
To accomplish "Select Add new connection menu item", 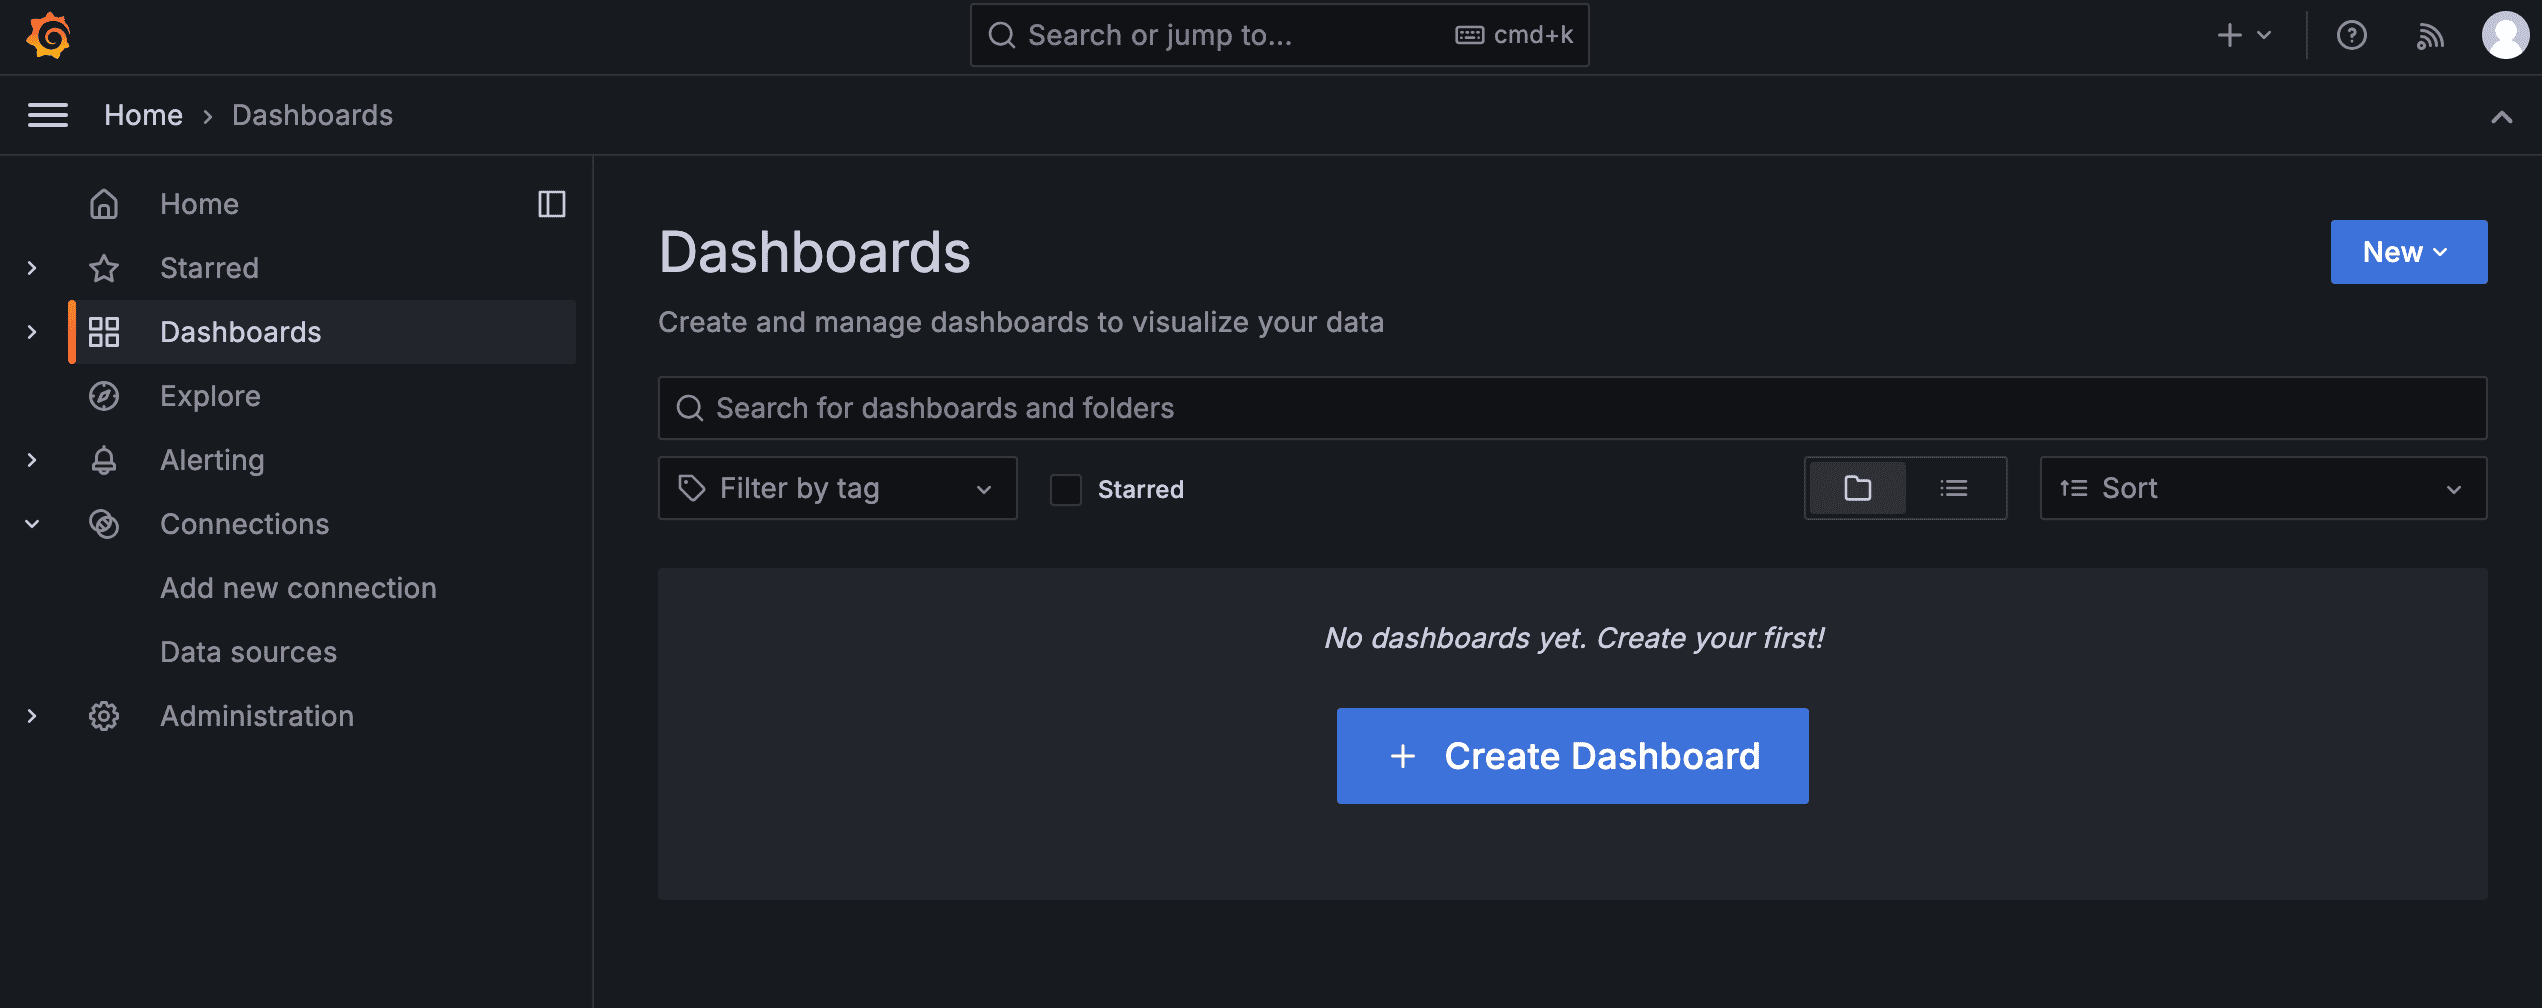I will tap(298, 588).
